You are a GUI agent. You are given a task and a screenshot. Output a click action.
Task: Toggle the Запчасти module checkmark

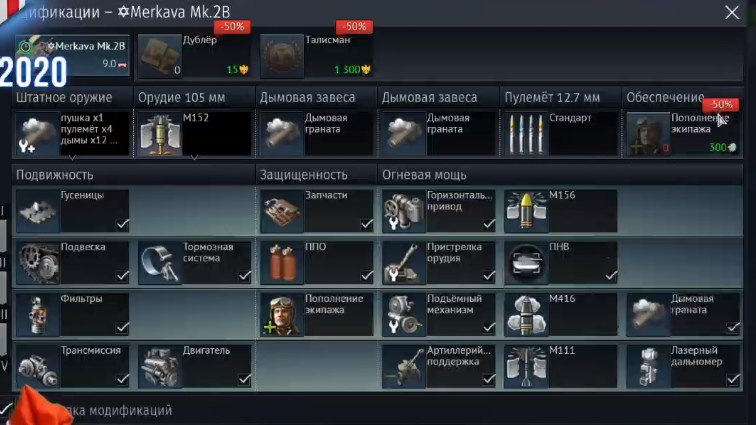366,224
